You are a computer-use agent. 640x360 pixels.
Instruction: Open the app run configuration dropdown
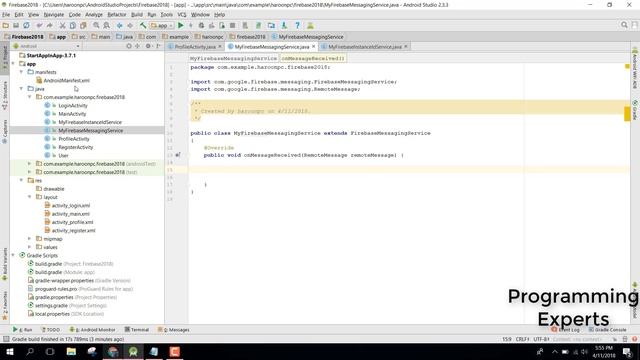click(162, 25)
